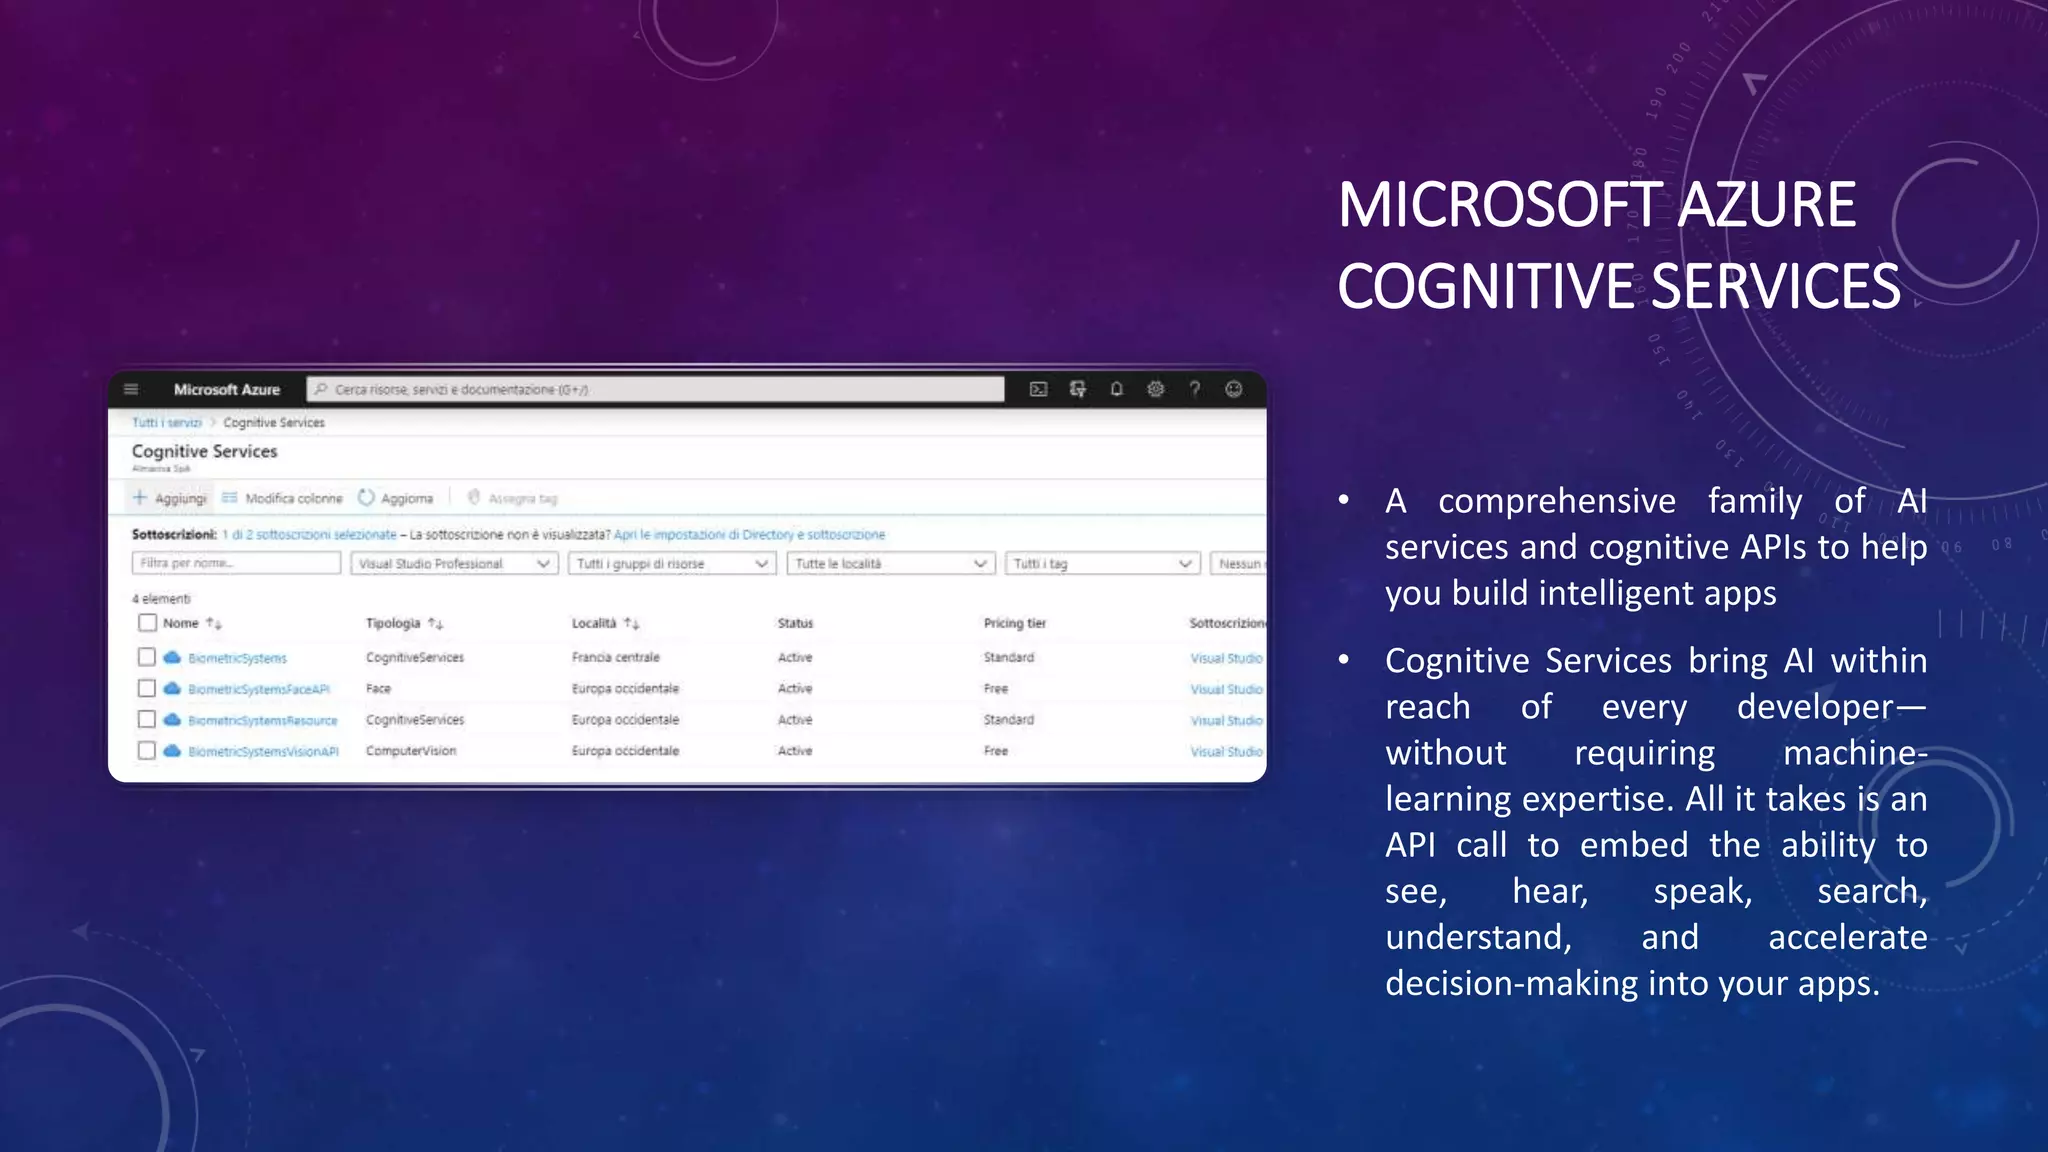Image resolution: width=2048 pixels, height=1152 pixels.
Task: Open the Azure hamburger menu
Action: point(131,389)
